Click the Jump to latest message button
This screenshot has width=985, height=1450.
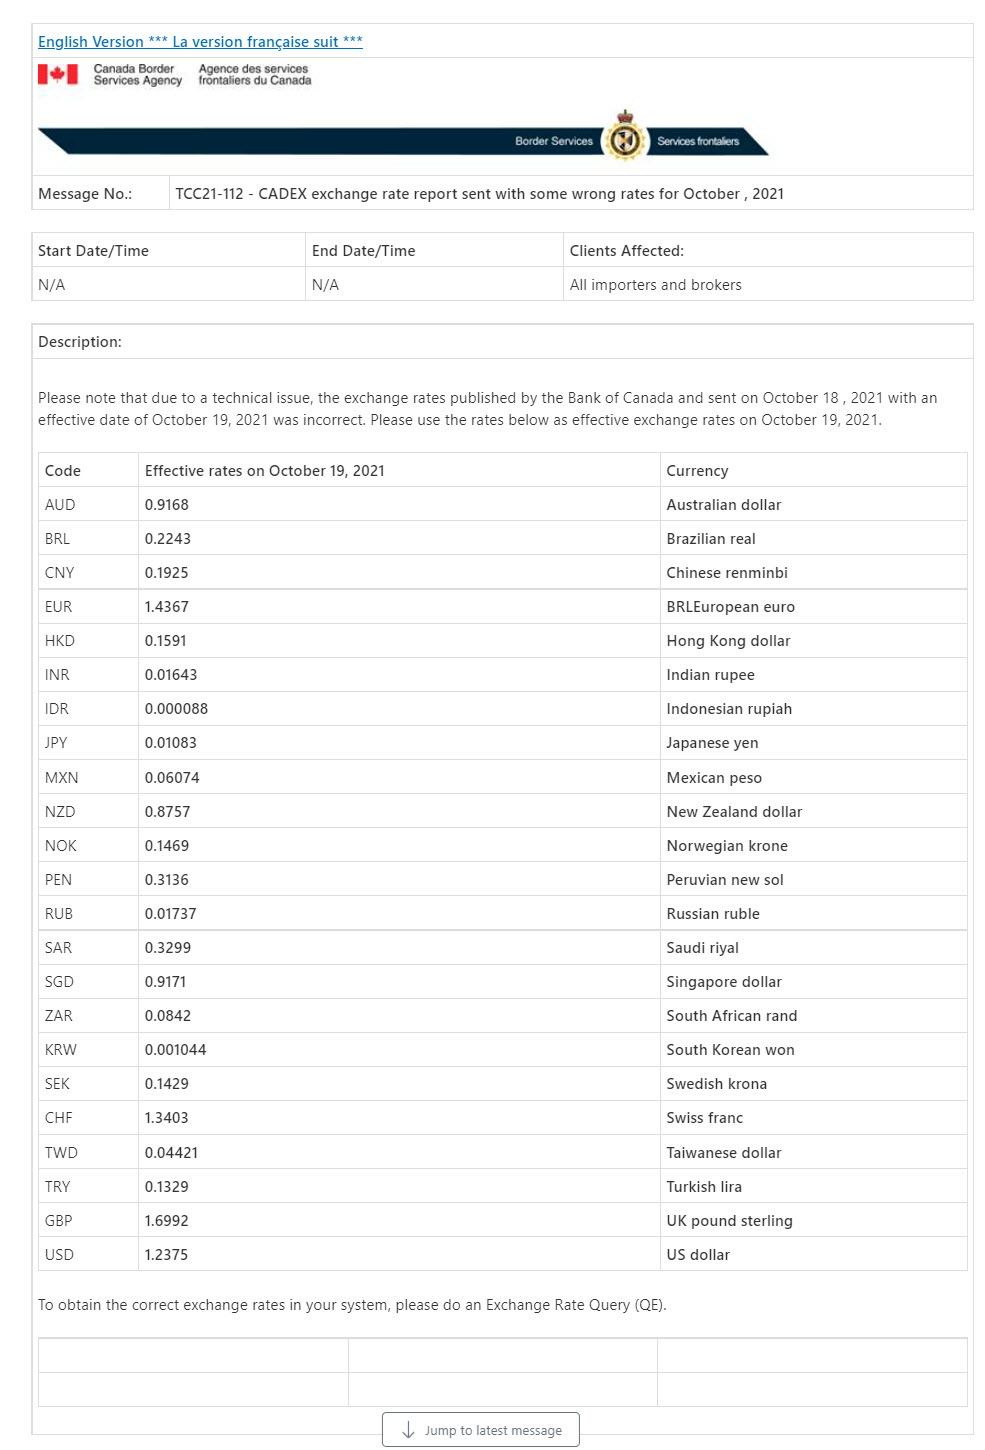[481, 1430]
